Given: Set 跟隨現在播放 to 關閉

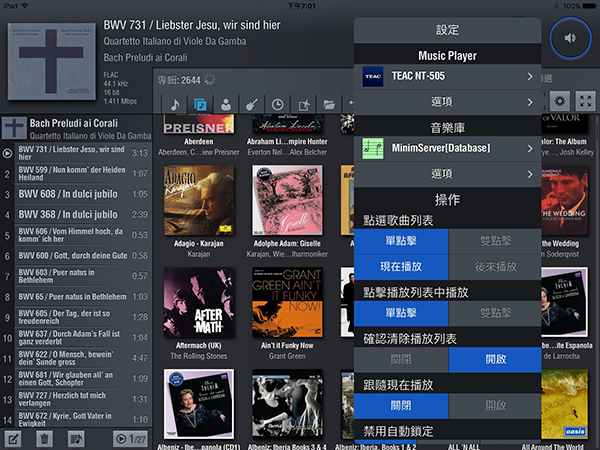Looking at the screenshot, I should (401, 406).
